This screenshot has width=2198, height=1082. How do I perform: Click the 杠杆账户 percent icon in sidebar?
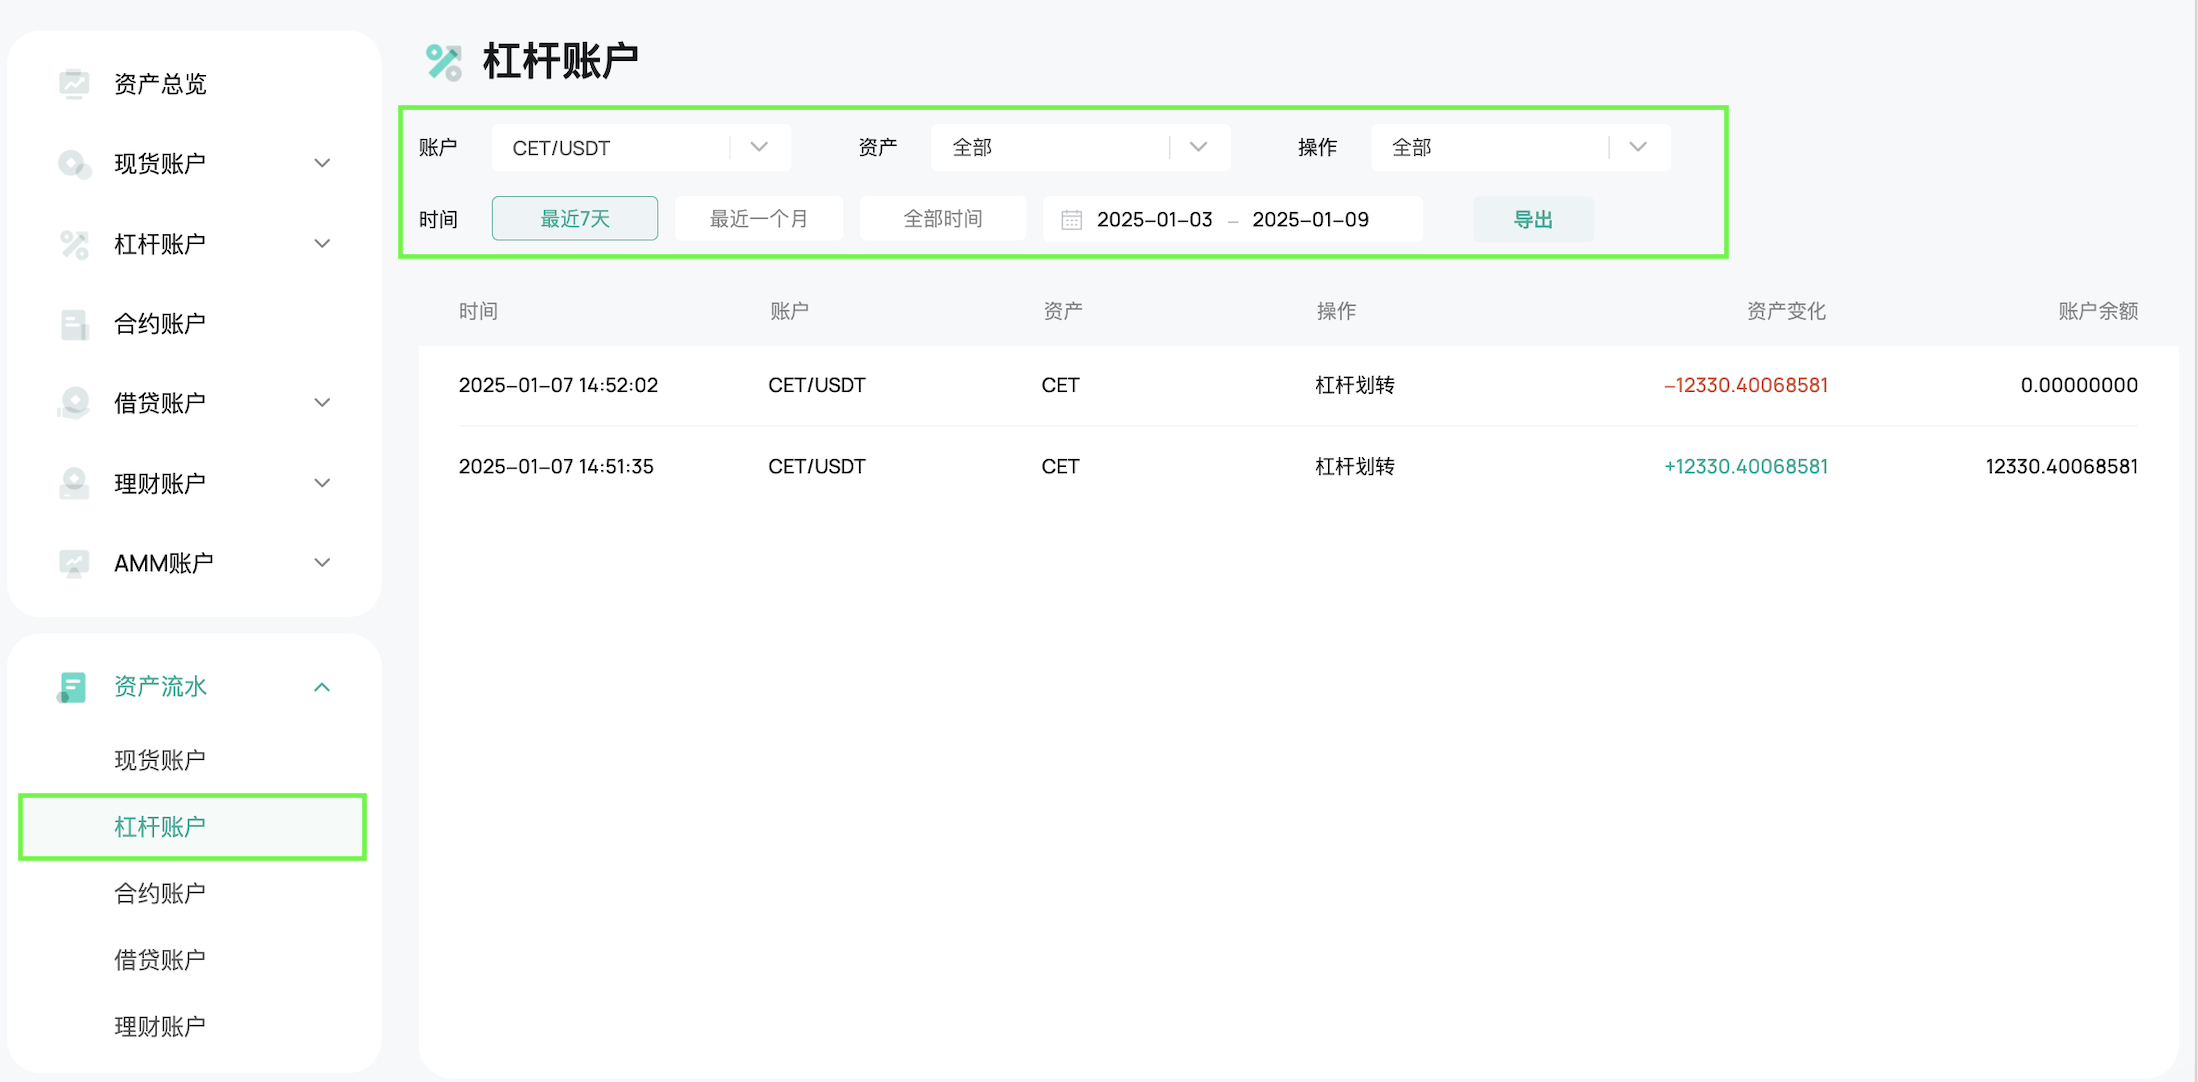pos(74,244)
